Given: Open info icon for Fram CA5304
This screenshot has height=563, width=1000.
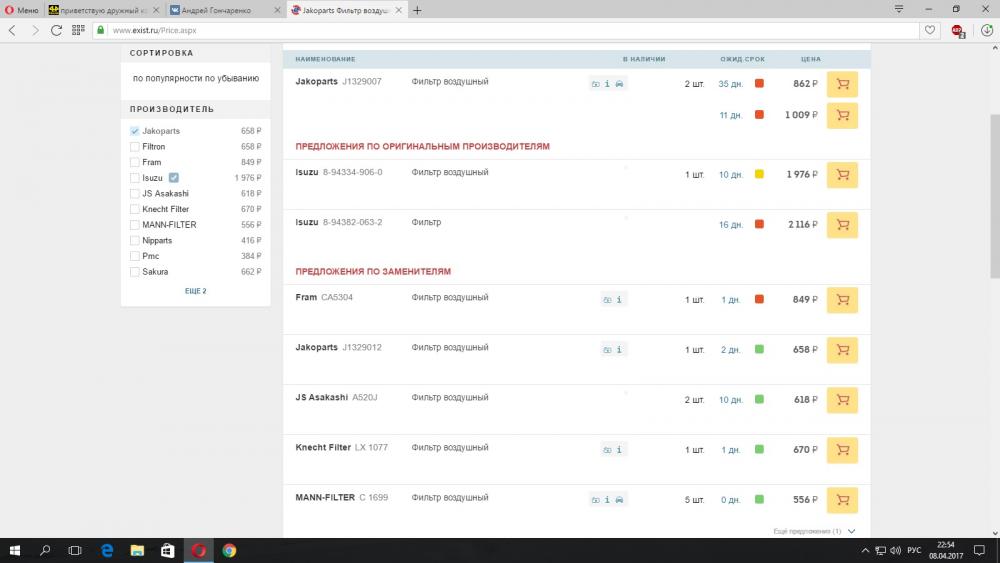Looking at the screenshot, I should (x=619, y=299).
